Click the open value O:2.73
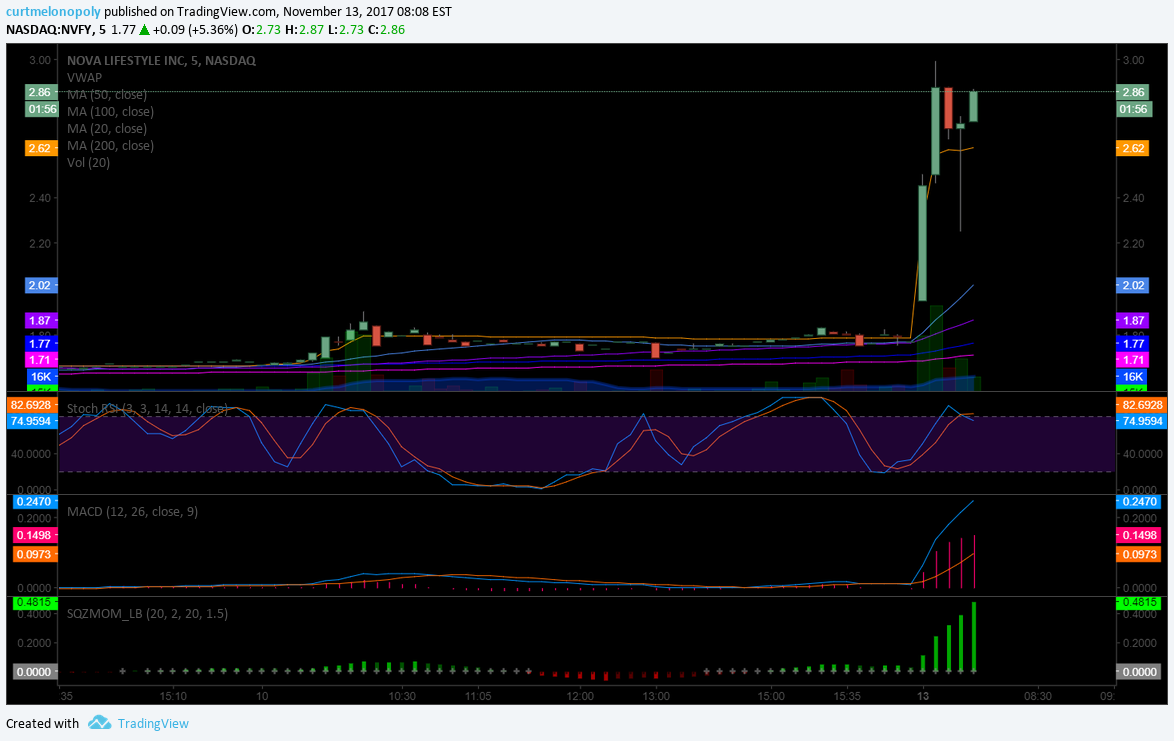Image resolution: width=1174 pixels, height=741 pixels. click(261, 30)
